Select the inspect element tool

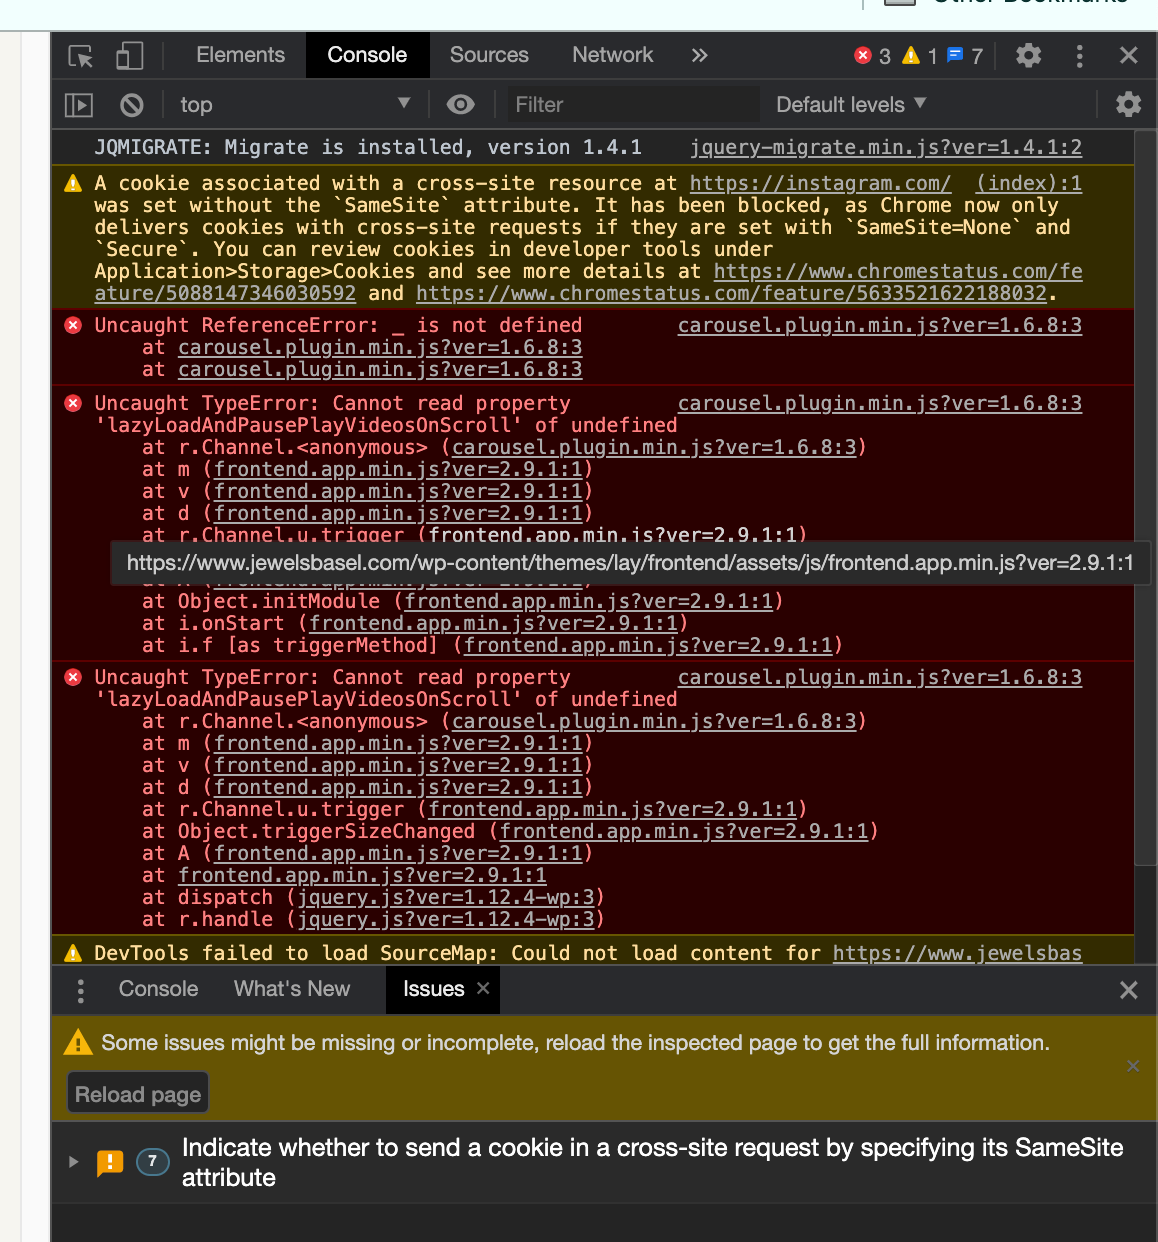tap(79, 57)
